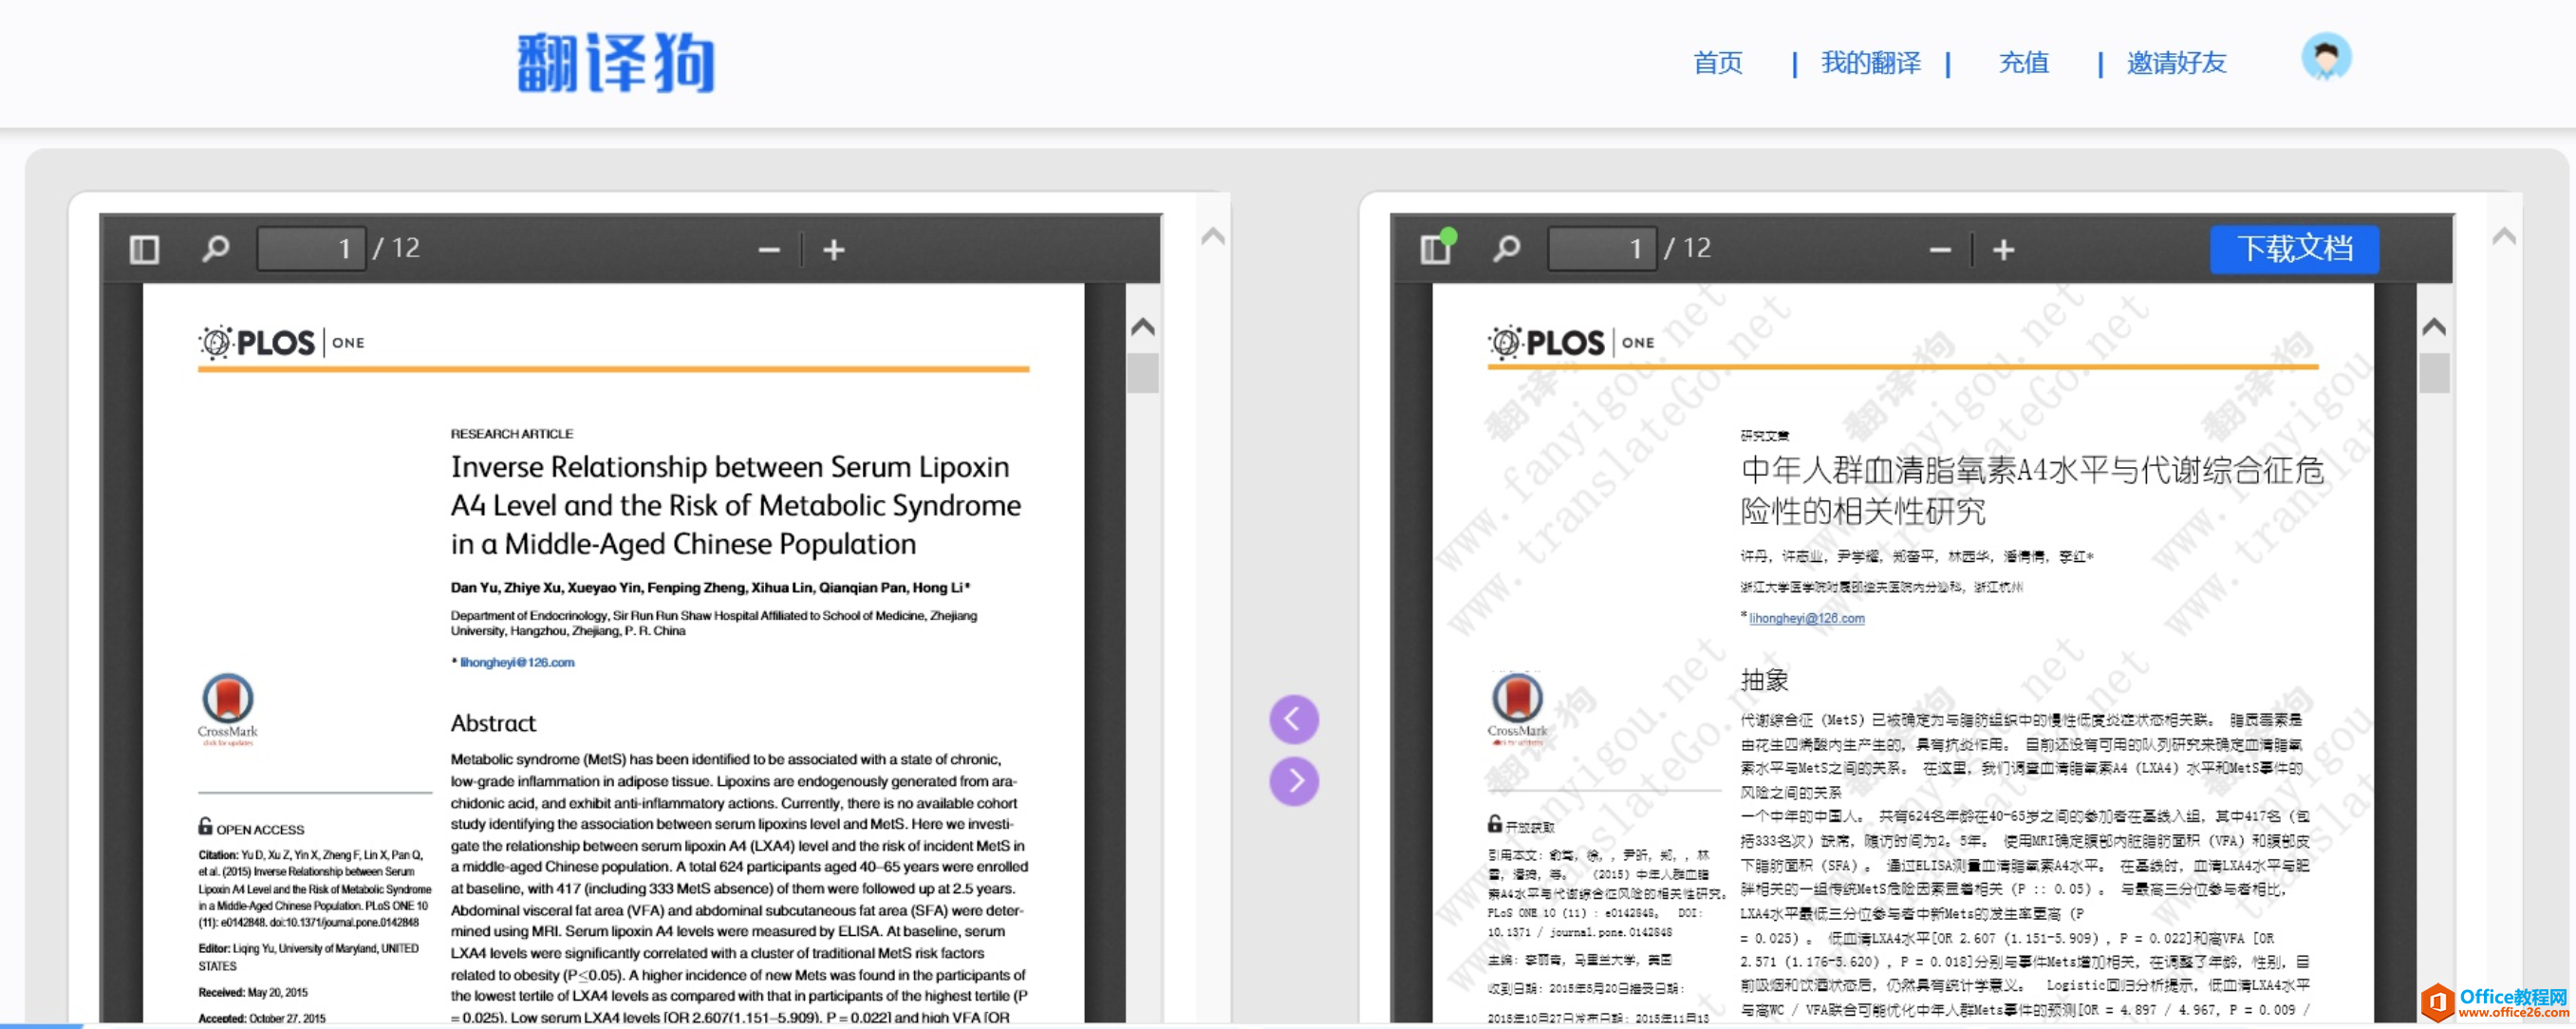Click page number field in left viewer
Screen dimensions: 2576x1029
point(311,249)
